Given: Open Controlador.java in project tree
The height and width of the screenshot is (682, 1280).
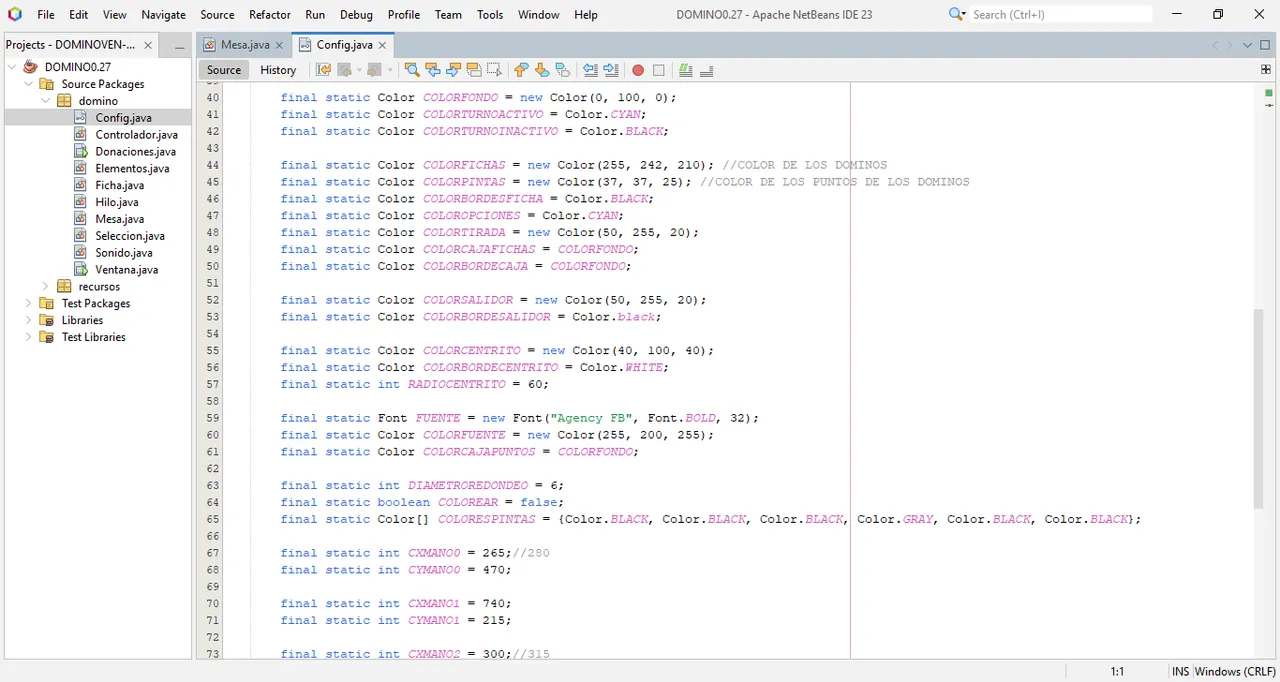Looking at the screenshot, I should click(136, 135).
